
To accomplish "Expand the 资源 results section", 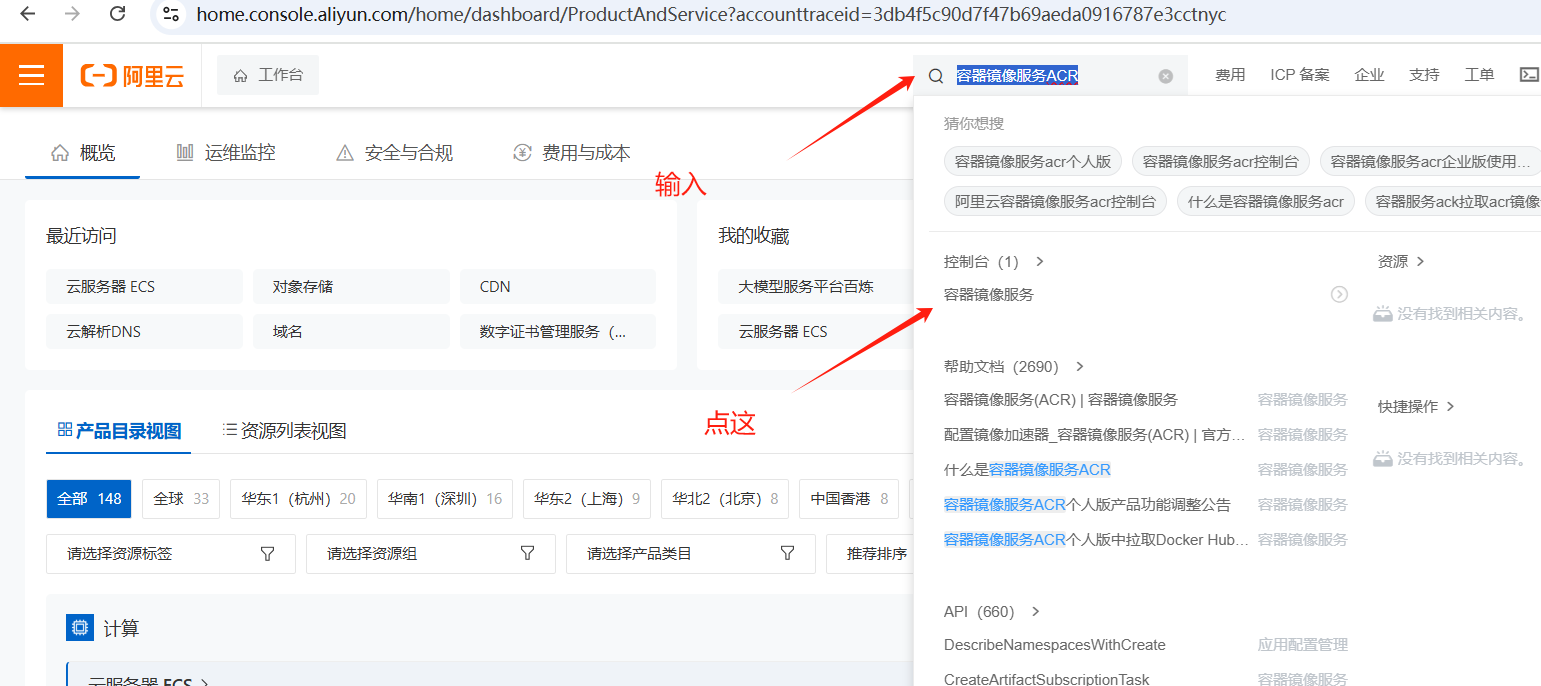I will [1401, 262].
